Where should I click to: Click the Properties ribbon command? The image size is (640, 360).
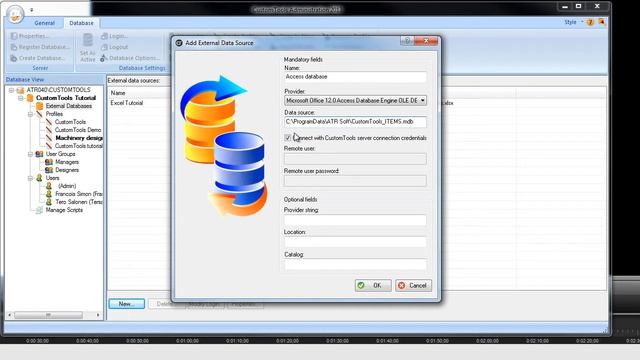pyautogui.click(x=30, y=36)
